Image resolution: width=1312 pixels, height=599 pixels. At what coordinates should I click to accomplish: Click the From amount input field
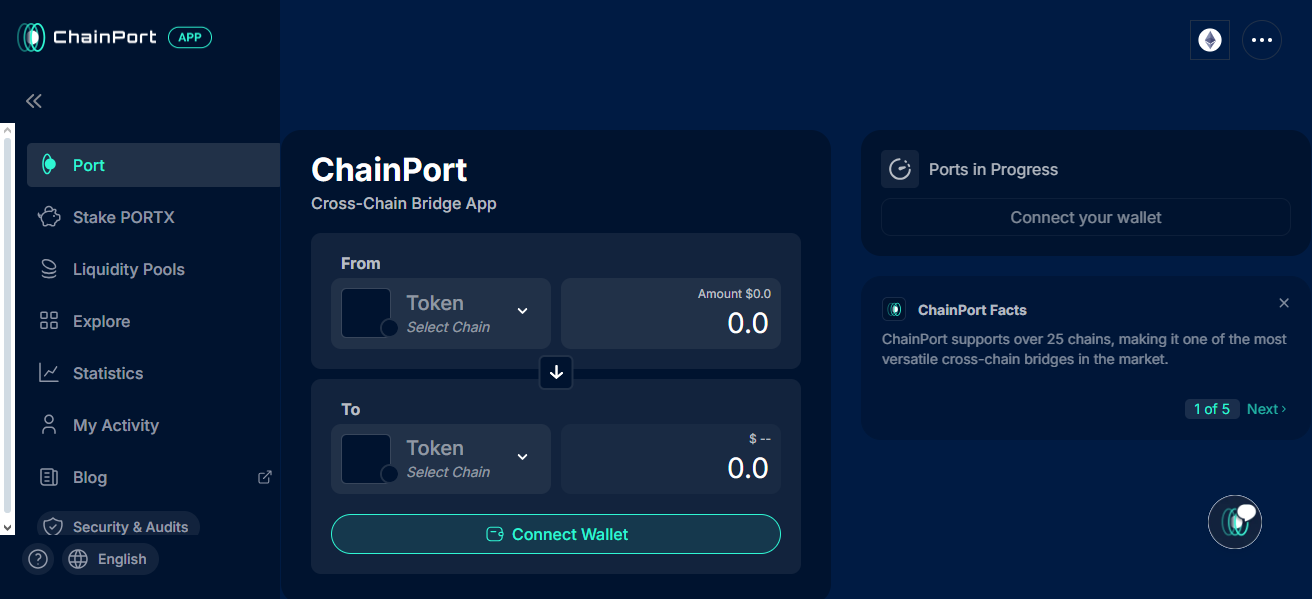(x=671, y=313)
